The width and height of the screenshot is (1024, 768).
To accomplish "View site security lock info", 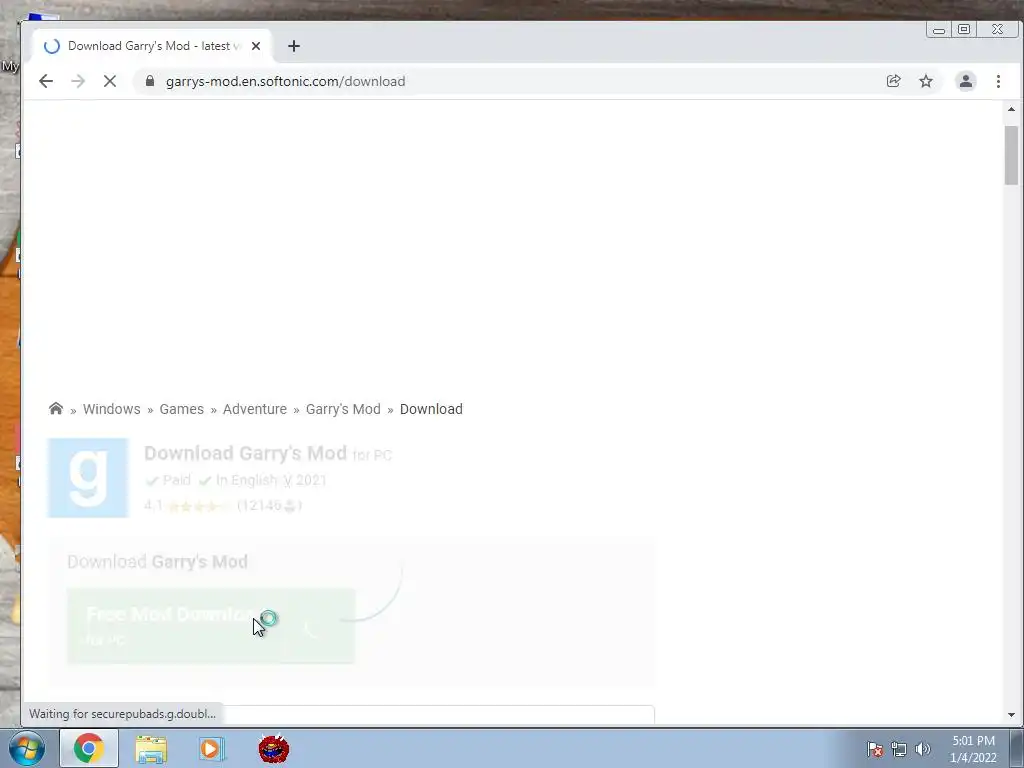I will [x=150, y=81].
